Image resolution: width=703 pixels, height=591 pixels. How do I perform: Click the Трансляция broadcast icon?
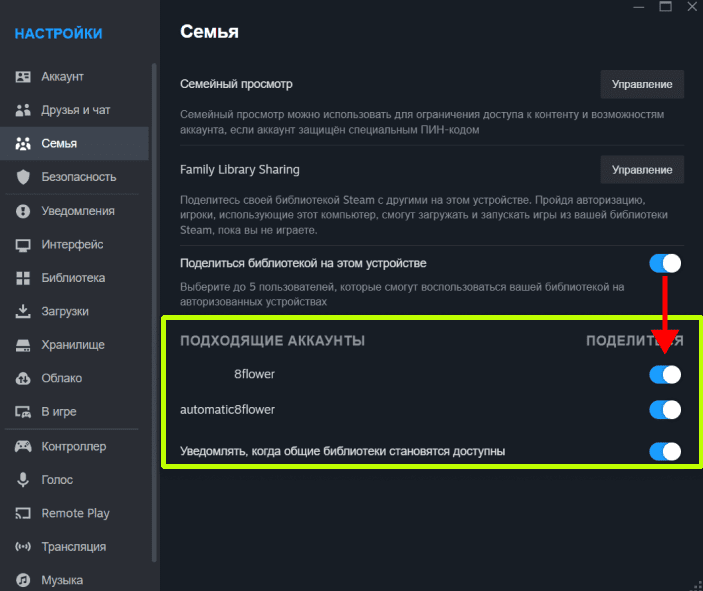pos(23,547)
